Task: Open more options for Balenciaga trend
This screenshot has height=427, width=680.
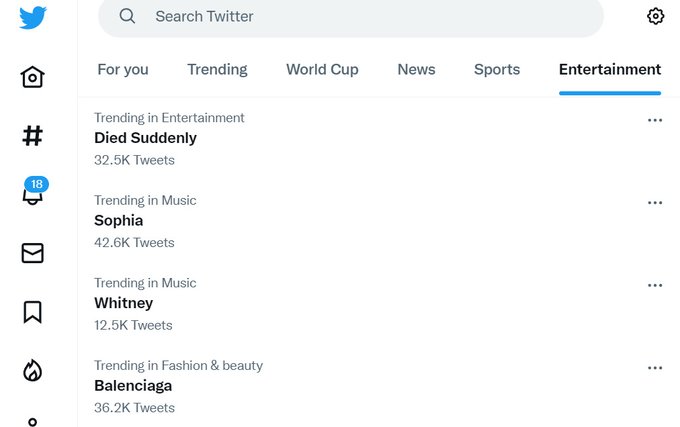Action: coord(655,368)
